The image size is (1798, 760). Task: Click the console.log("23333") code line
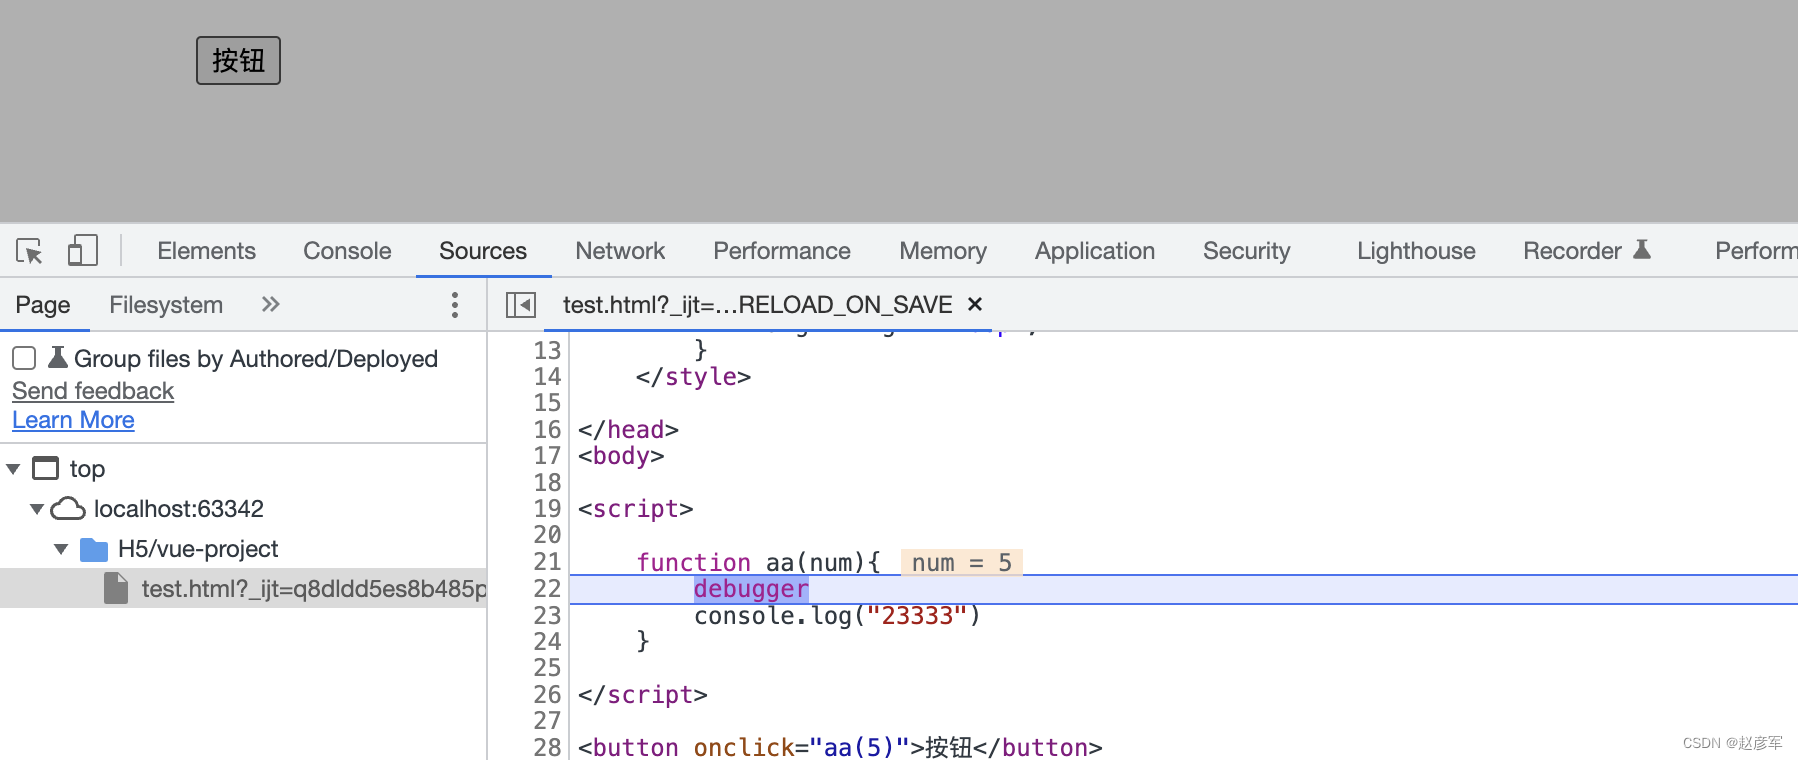(837, 615)
